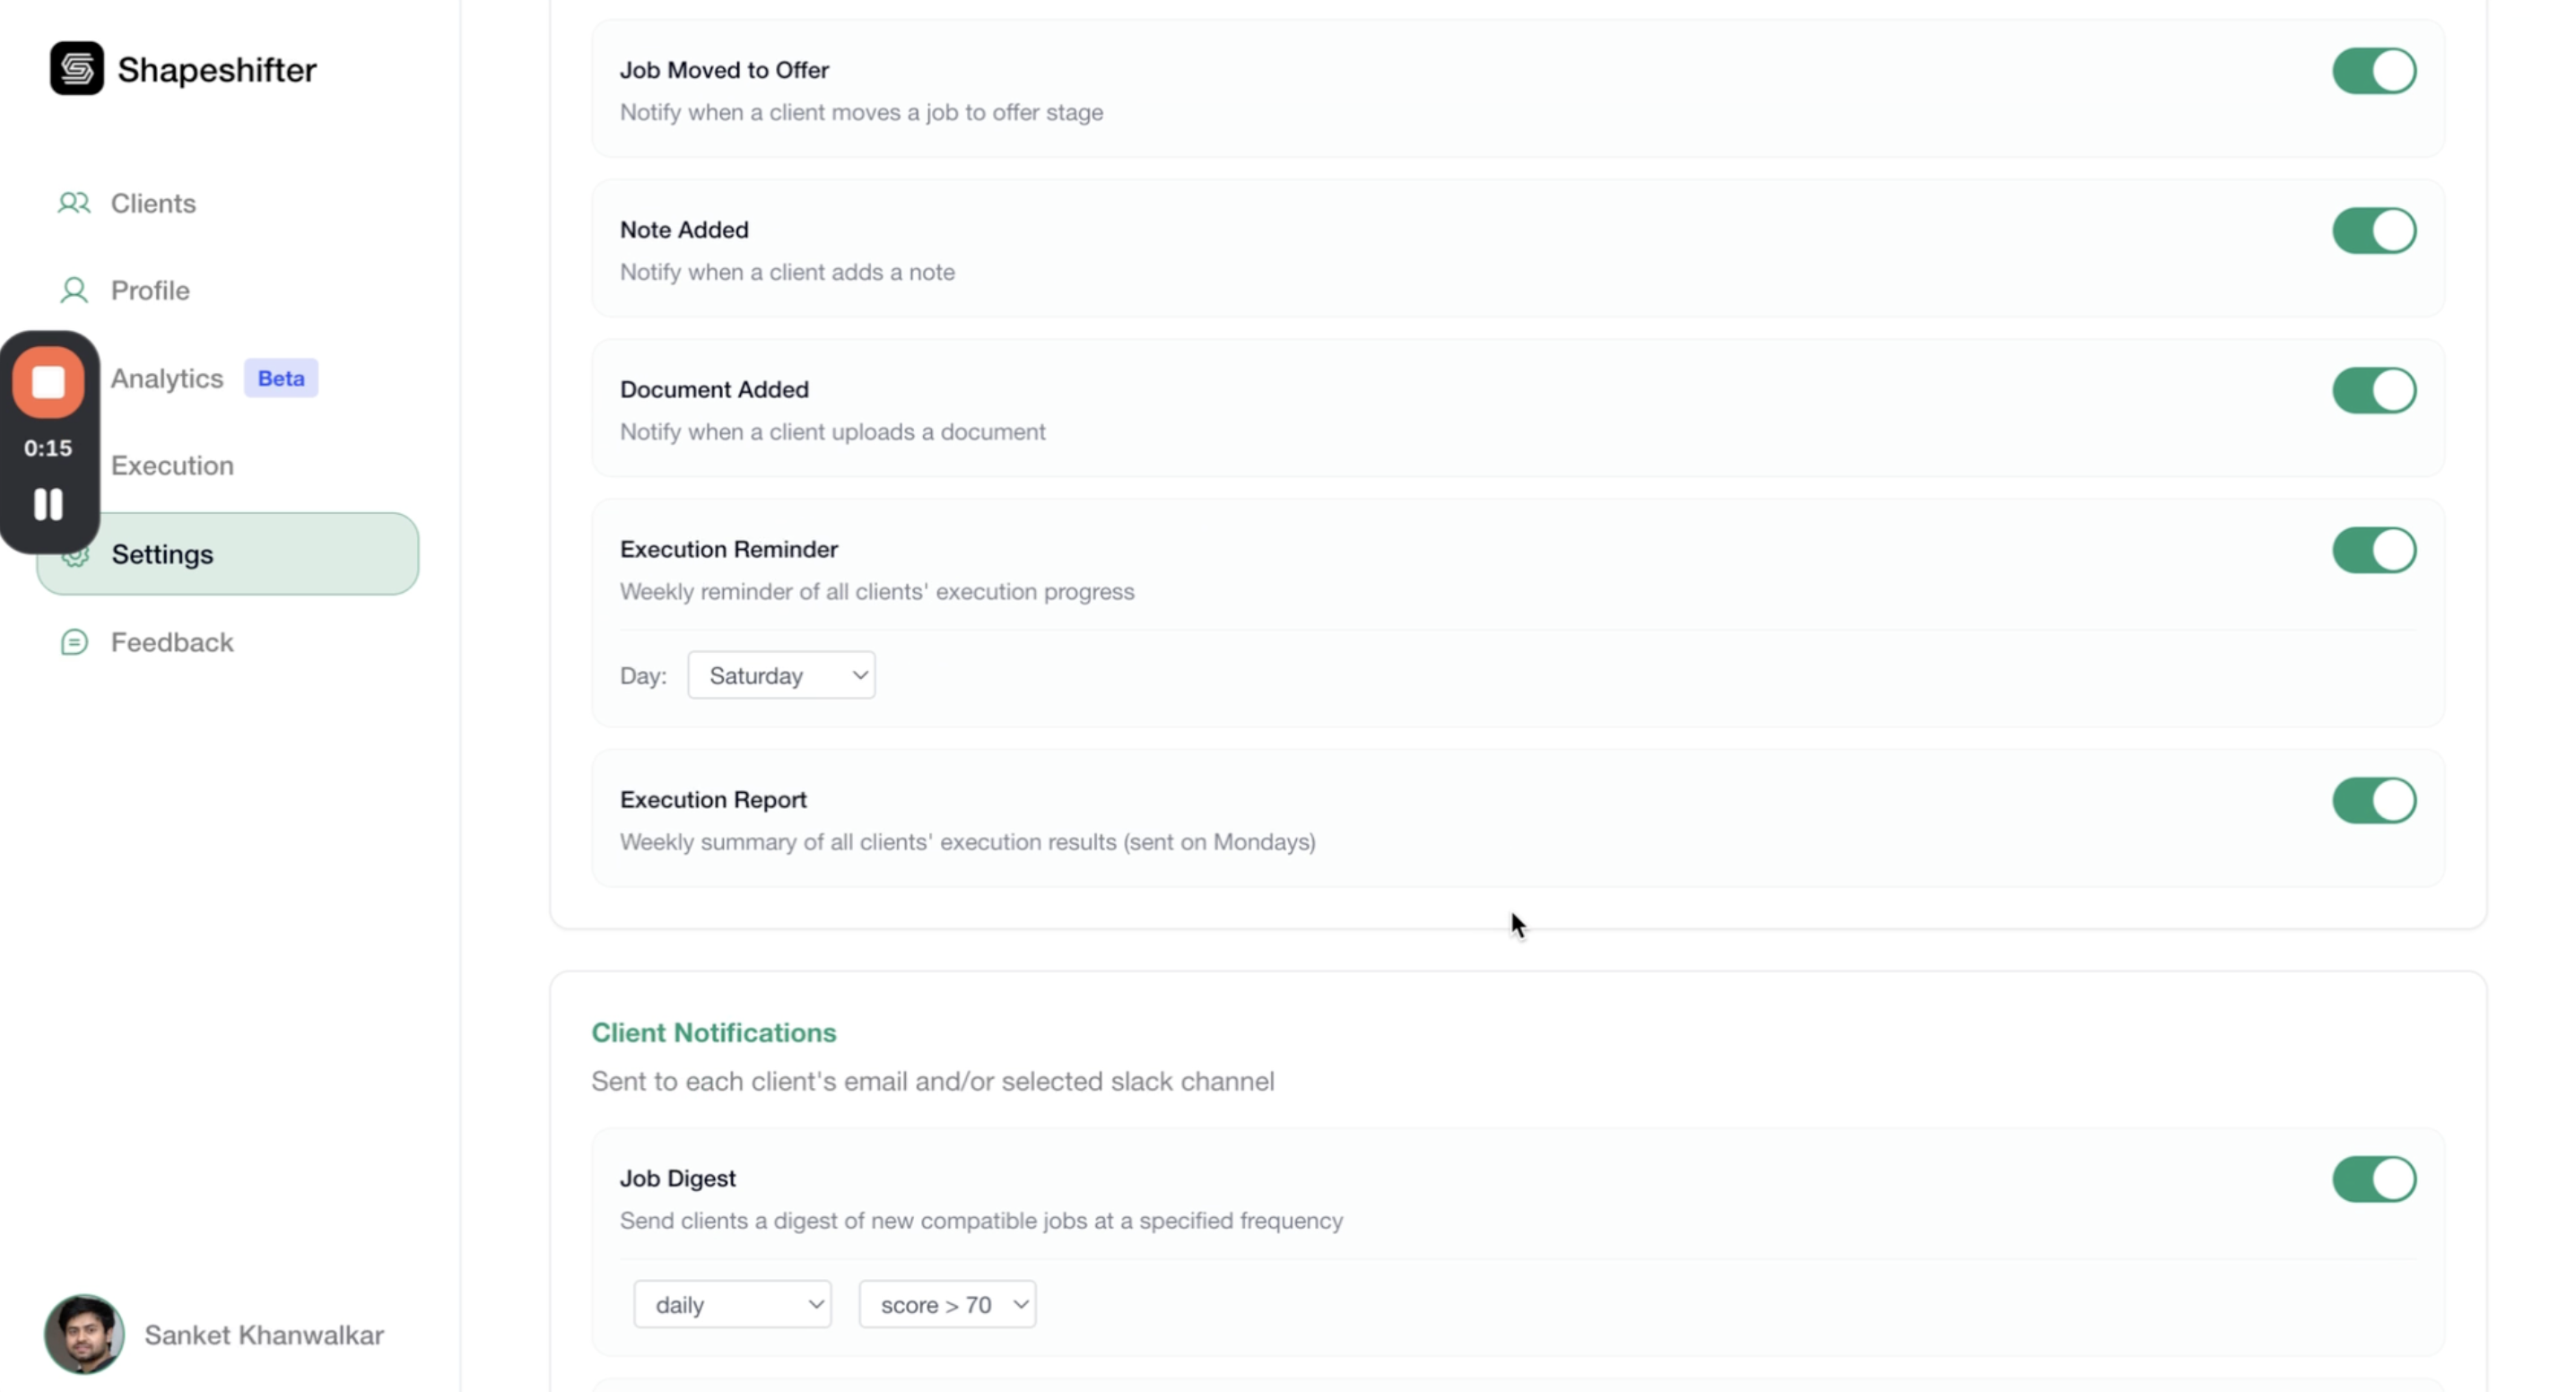Open the Analytics Beta page
Image resolution: width=2576 pixels, height=1392 pixels.
tap(168, 378)
